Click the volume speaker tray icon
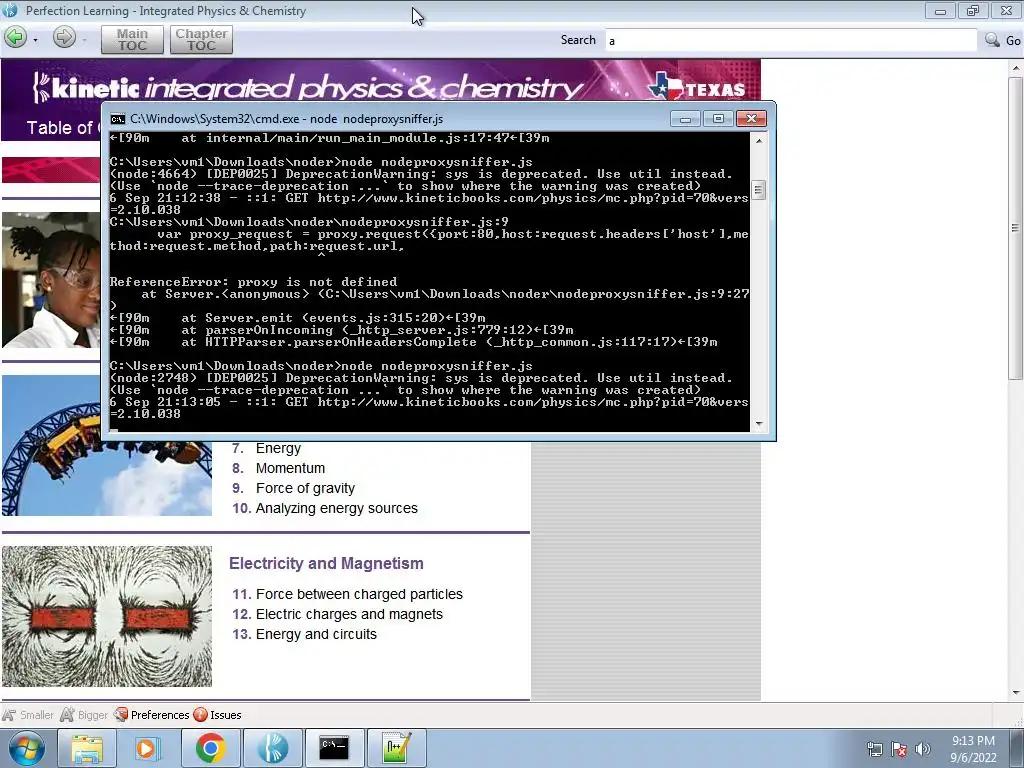The height and width of the screenshot is (768, 1024). click(922, 750)
